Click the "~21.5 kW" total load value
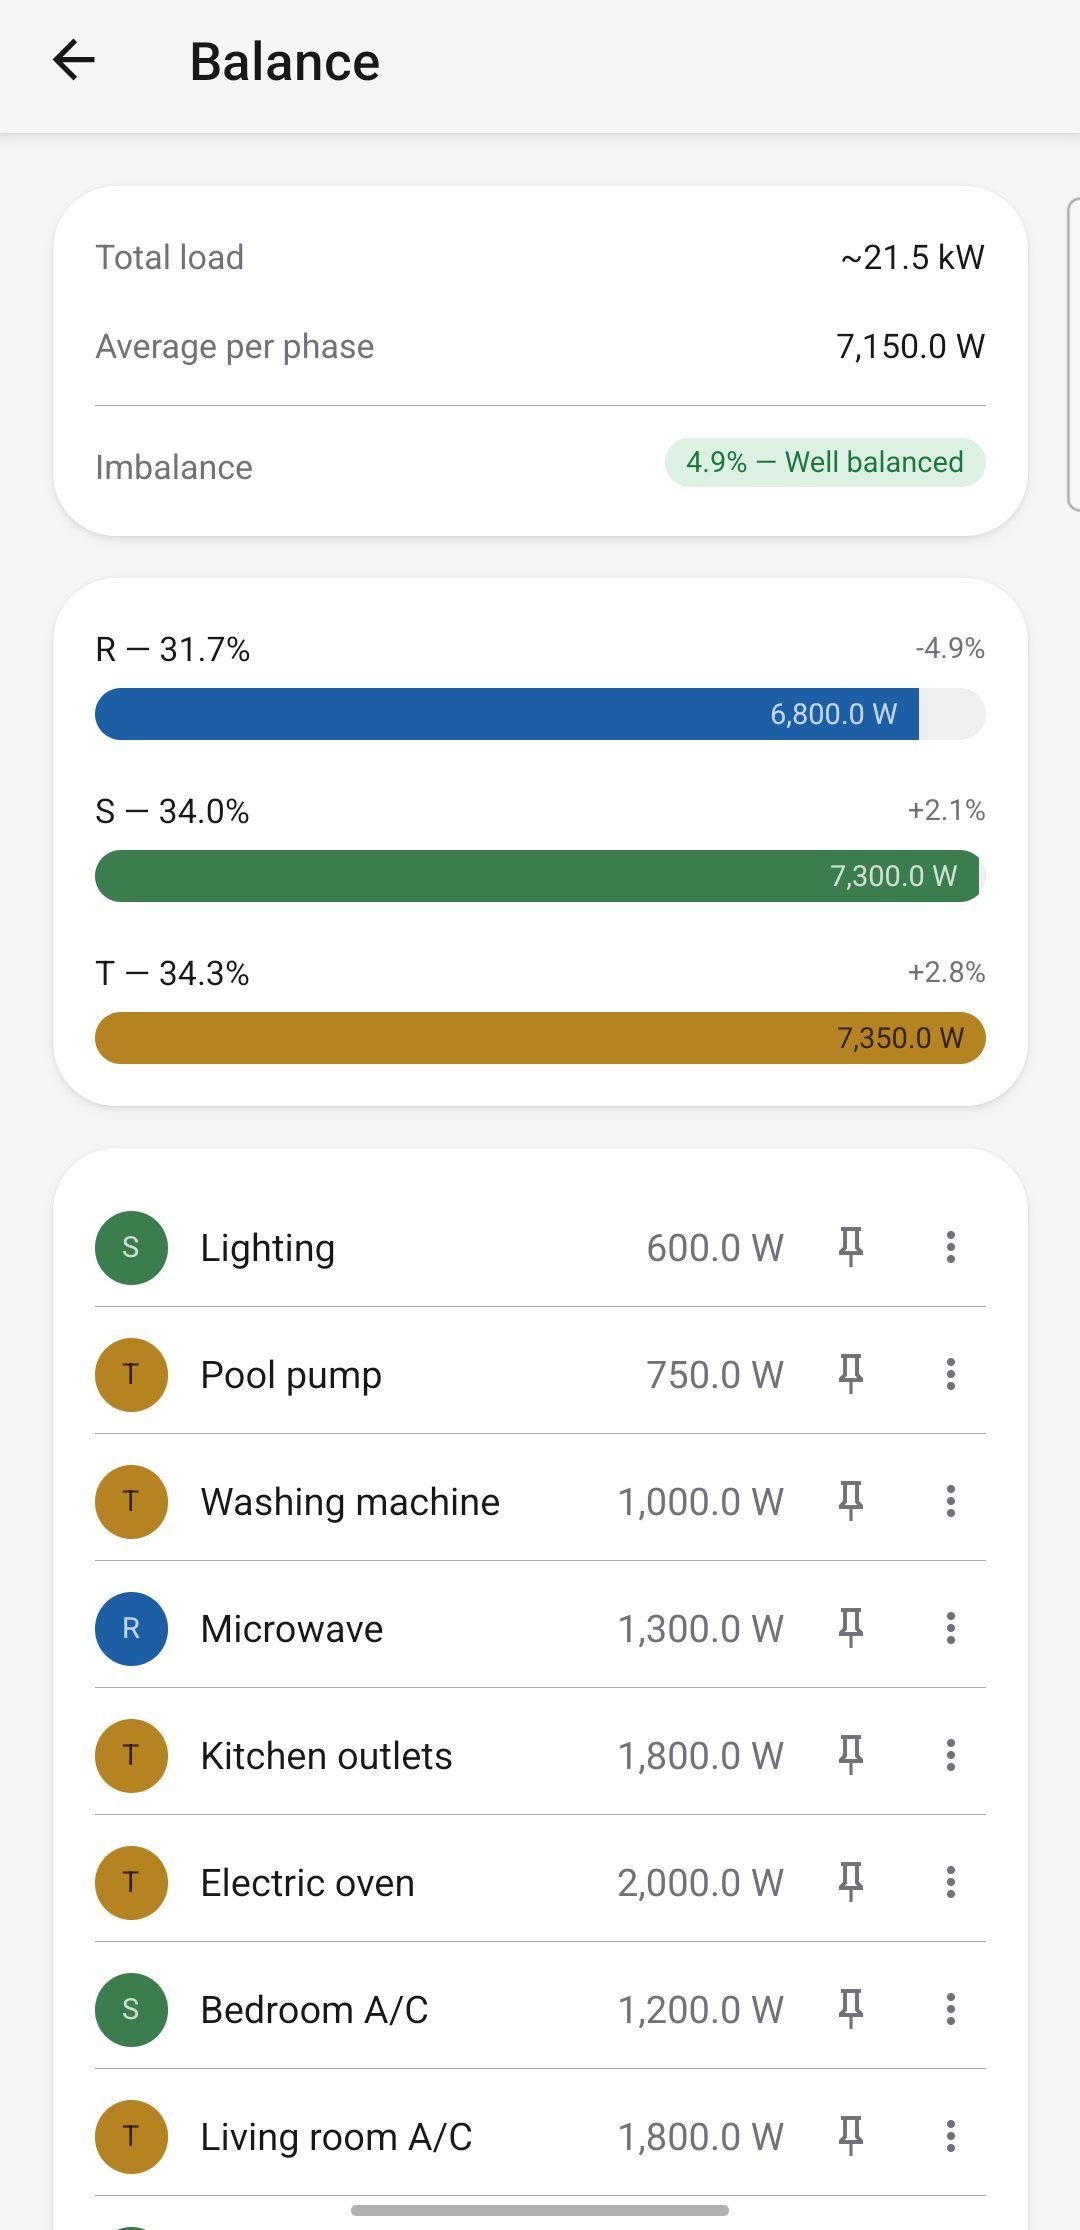The height and width of the screenshot is (2230, 1080). (912, 257)
